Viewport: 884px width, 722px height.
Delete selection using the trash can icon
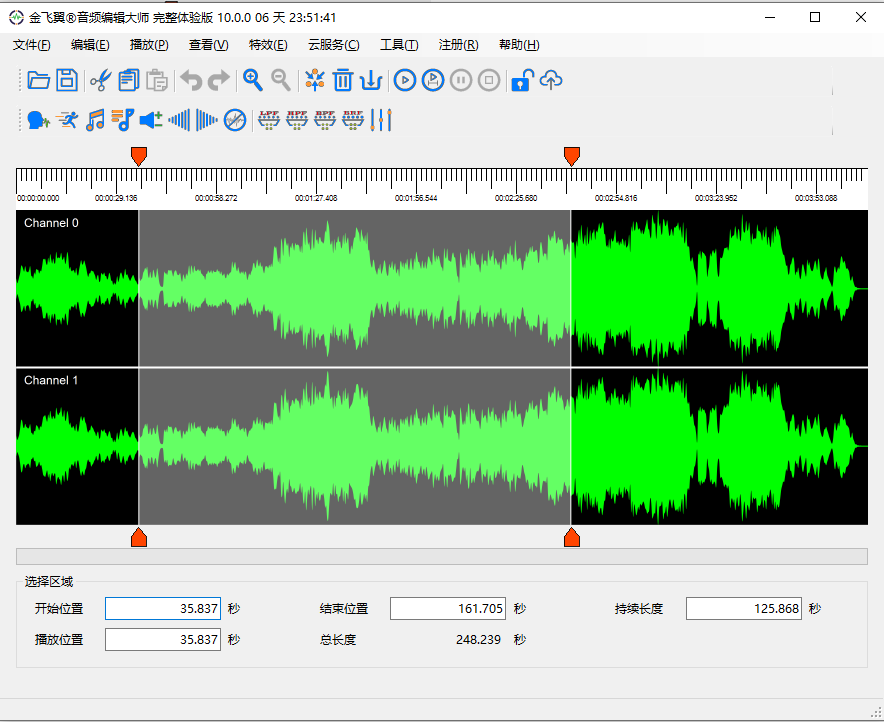tap(343, 81)
